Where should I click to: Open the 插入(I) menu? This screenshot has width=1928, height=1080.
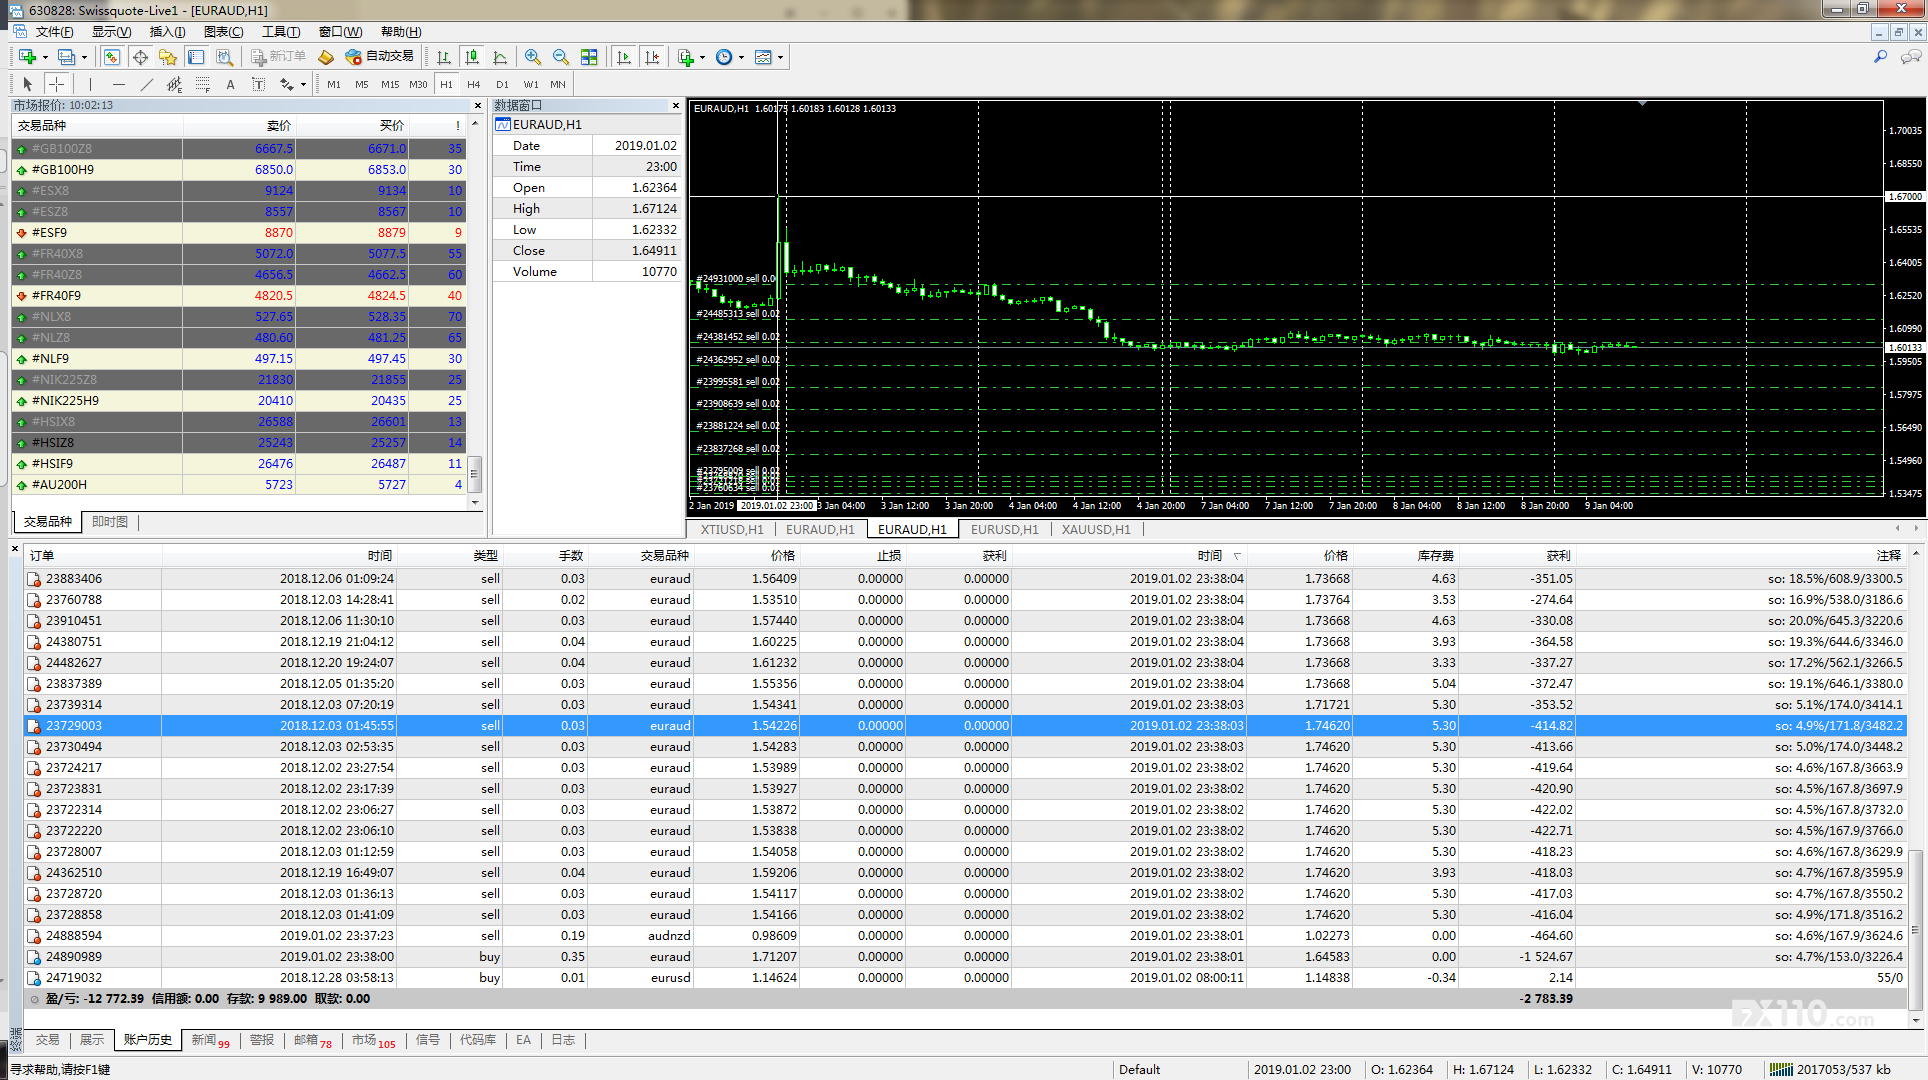167,32
